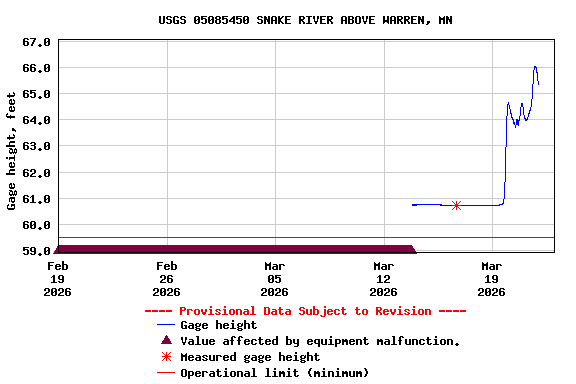Image resolution: width=576 pixels, height=384 pixels.
Task: Click the Feb 26 2026 date label
Action: [x=166, y=279]
